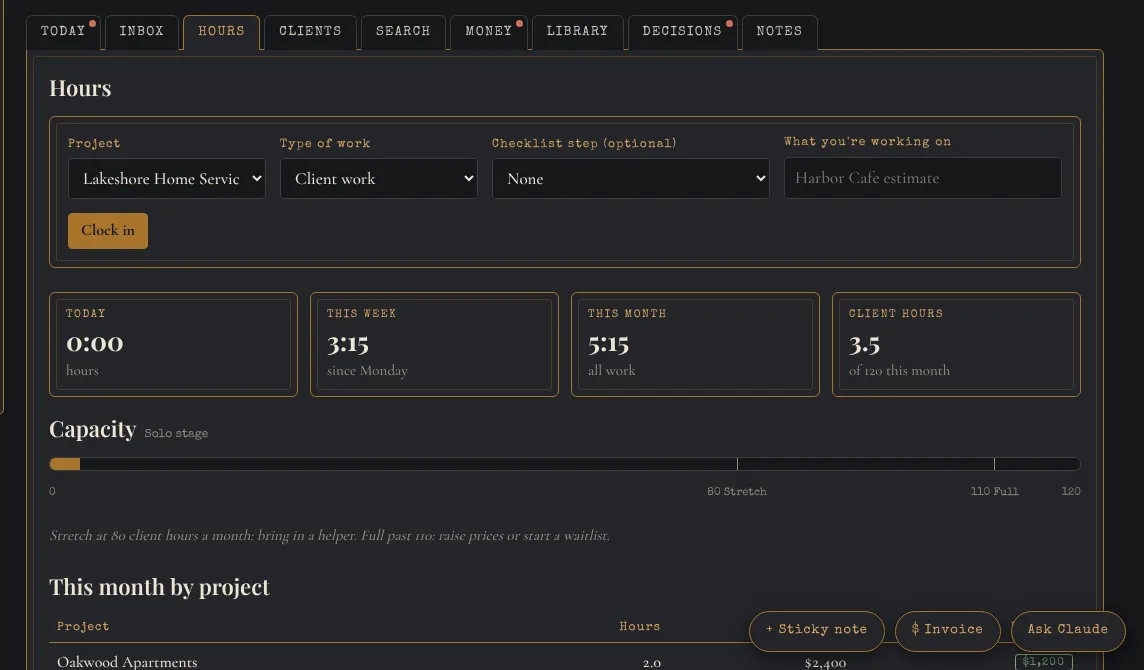Click the Hours column header

(640, 626)
